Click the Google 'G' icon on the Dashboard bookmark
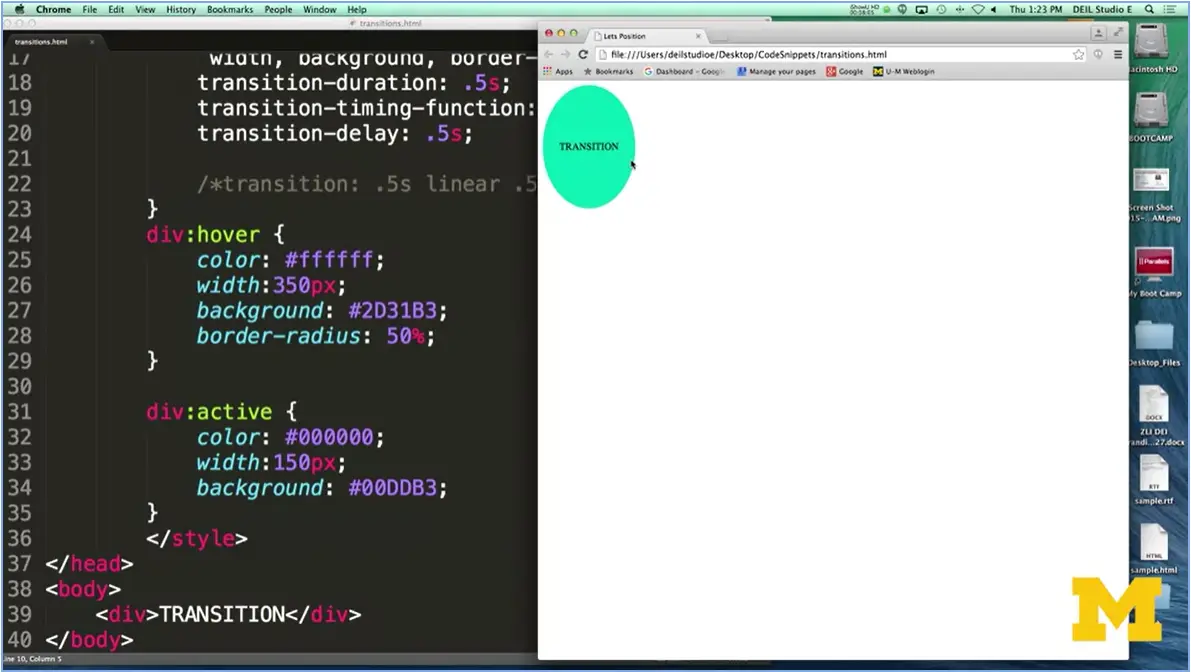 650,71
